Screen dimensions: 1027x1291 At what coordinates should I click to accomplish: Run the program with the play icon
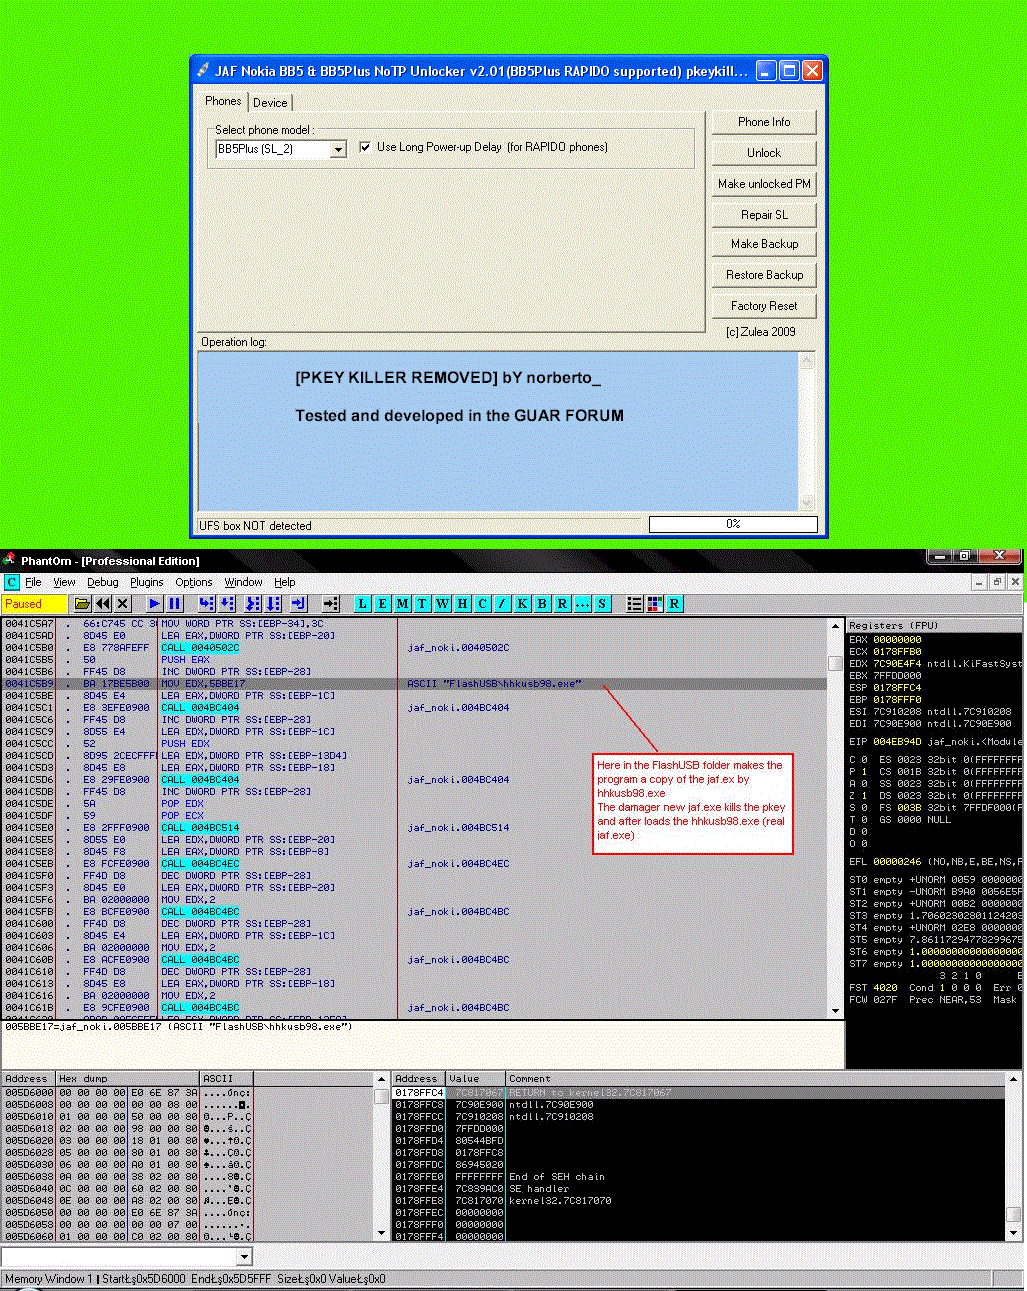[154, 604]
